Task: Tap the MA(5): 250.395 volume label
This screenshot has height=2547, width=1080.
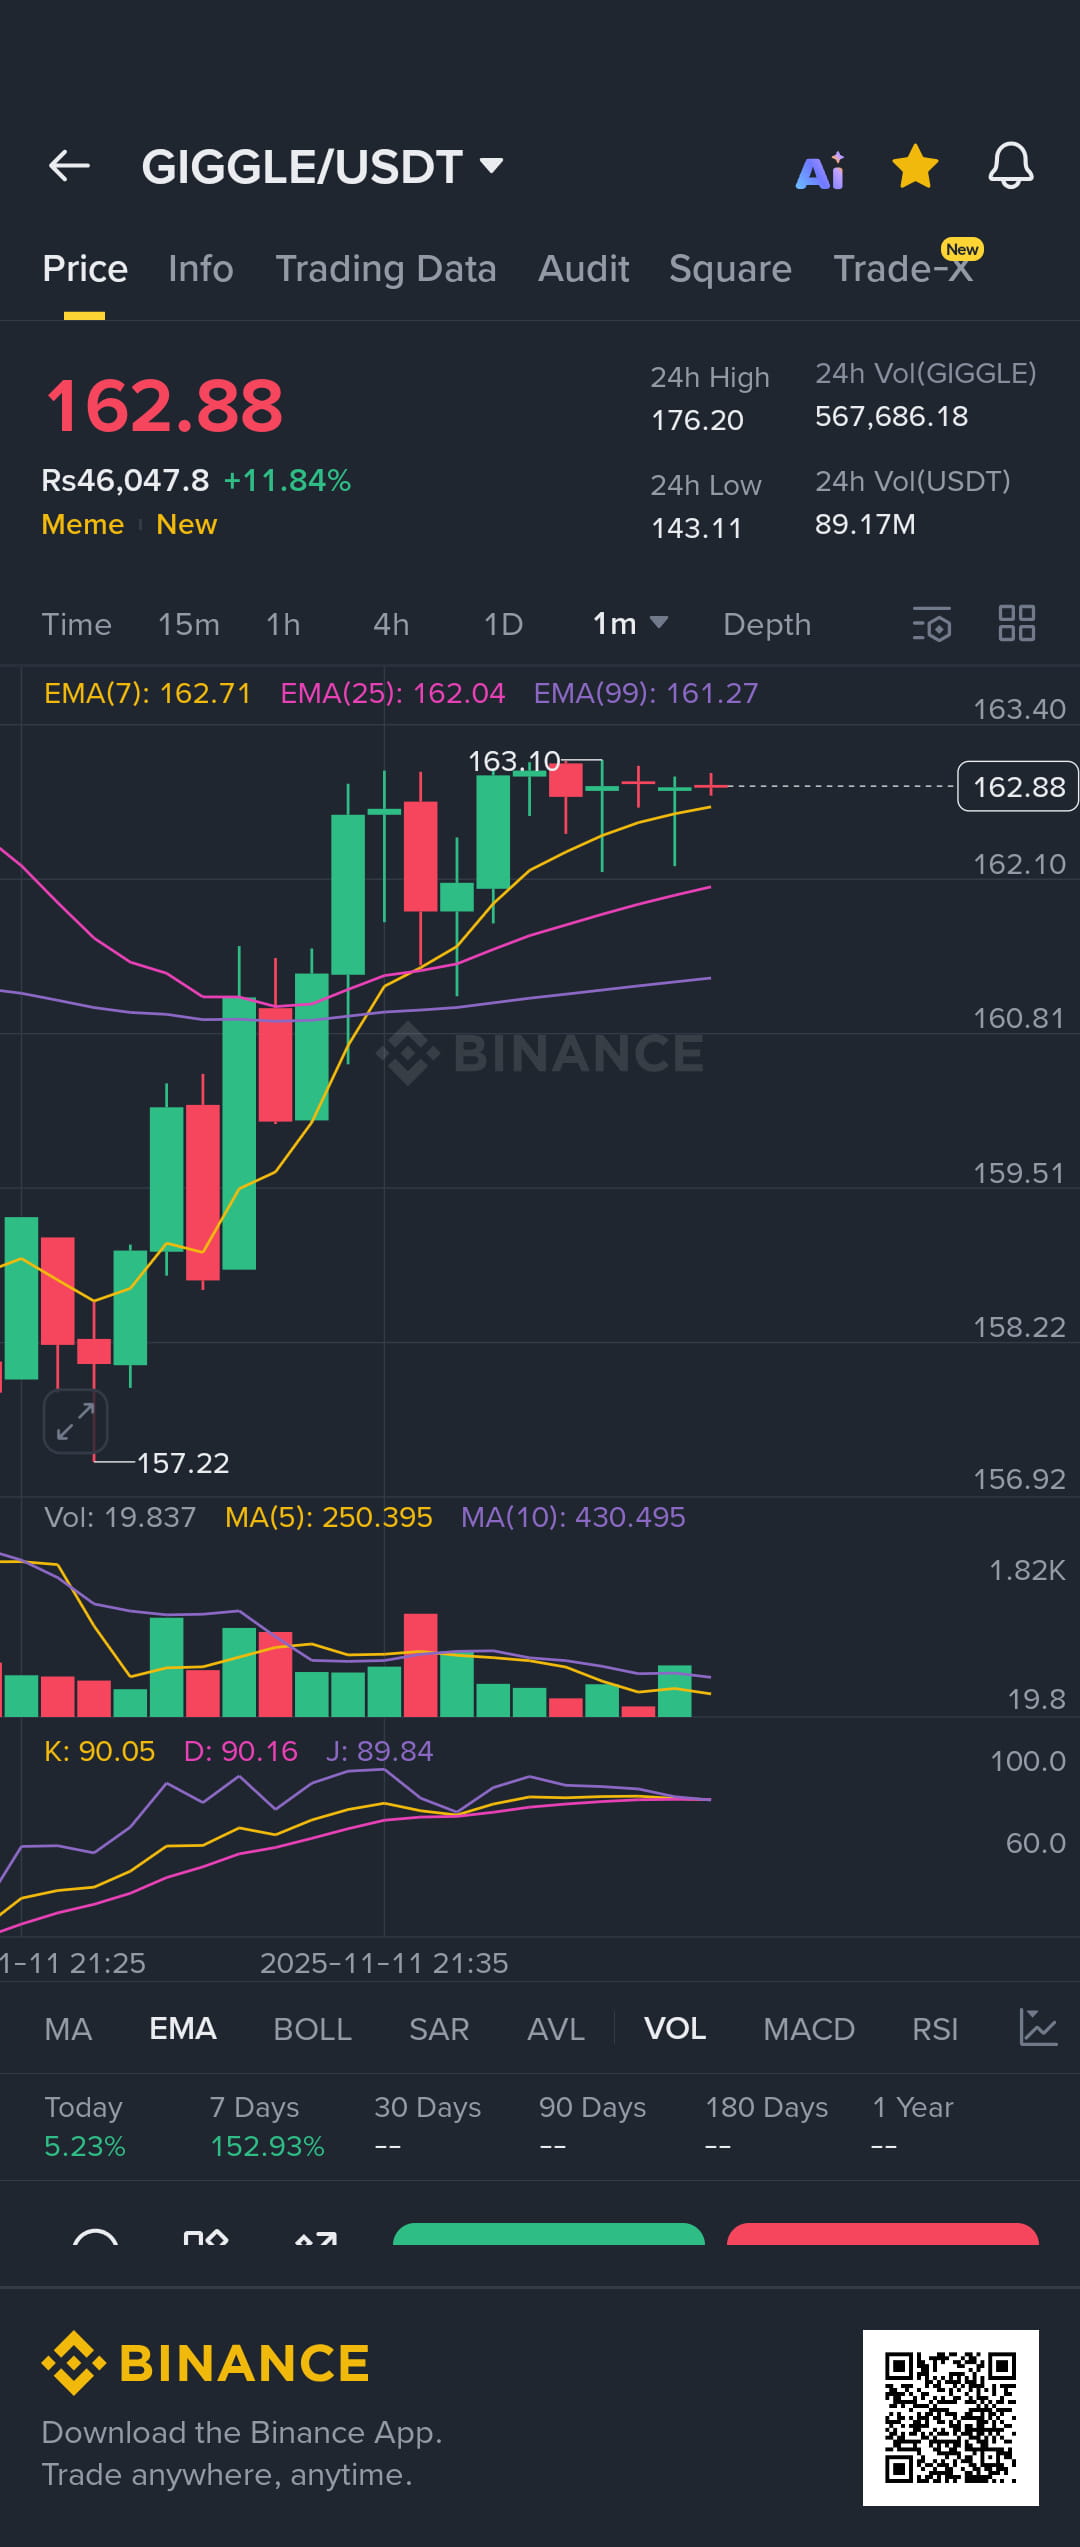Action: [329, 1517]
